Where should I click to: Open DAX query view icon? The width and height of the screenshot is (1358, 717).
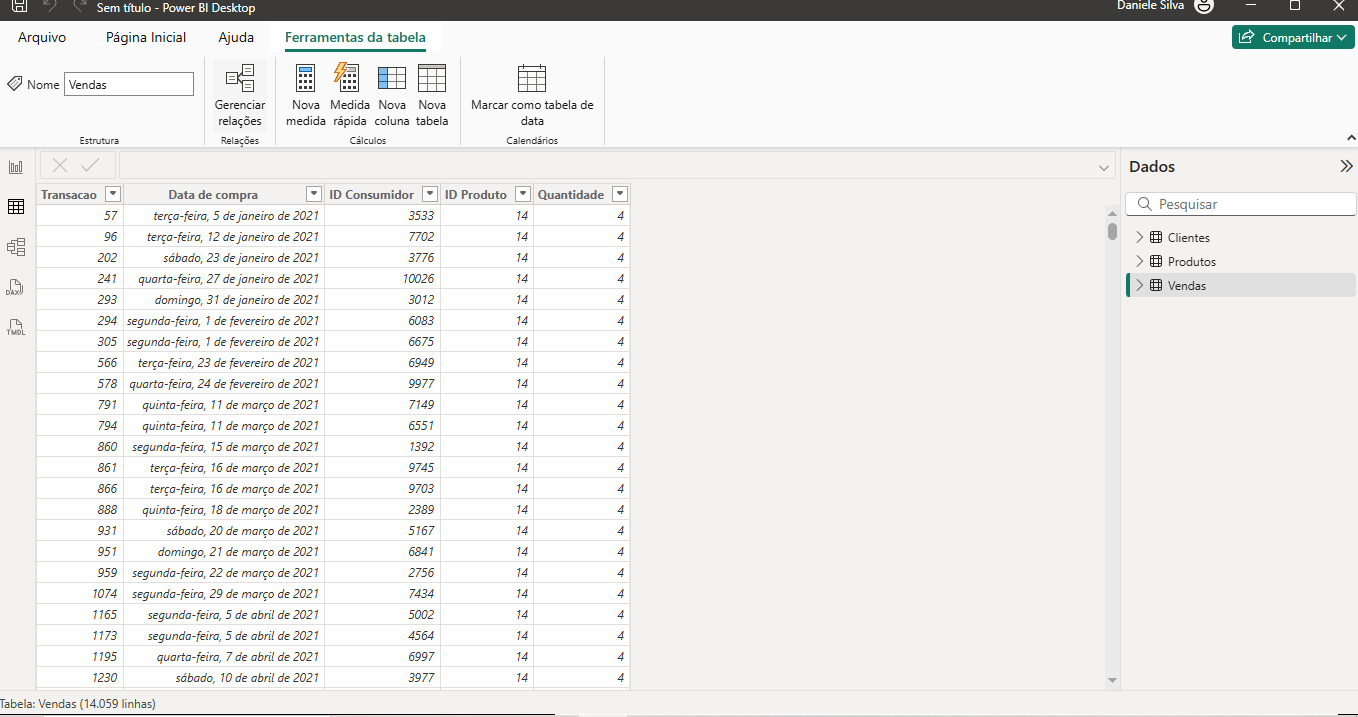16,287
